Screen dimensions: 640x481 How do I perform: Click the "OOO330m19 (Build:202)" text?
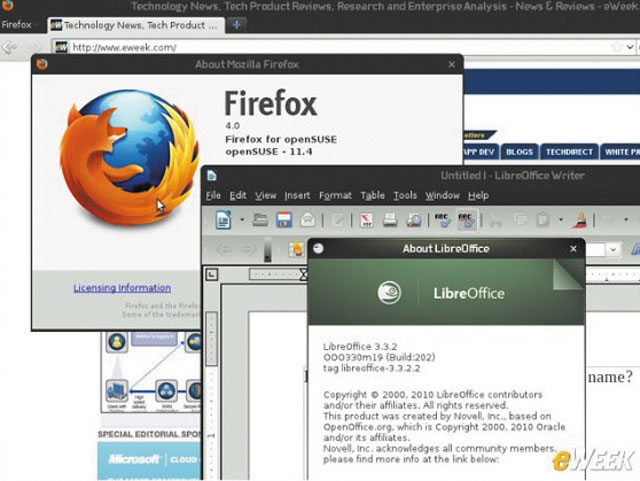point(379,358)
